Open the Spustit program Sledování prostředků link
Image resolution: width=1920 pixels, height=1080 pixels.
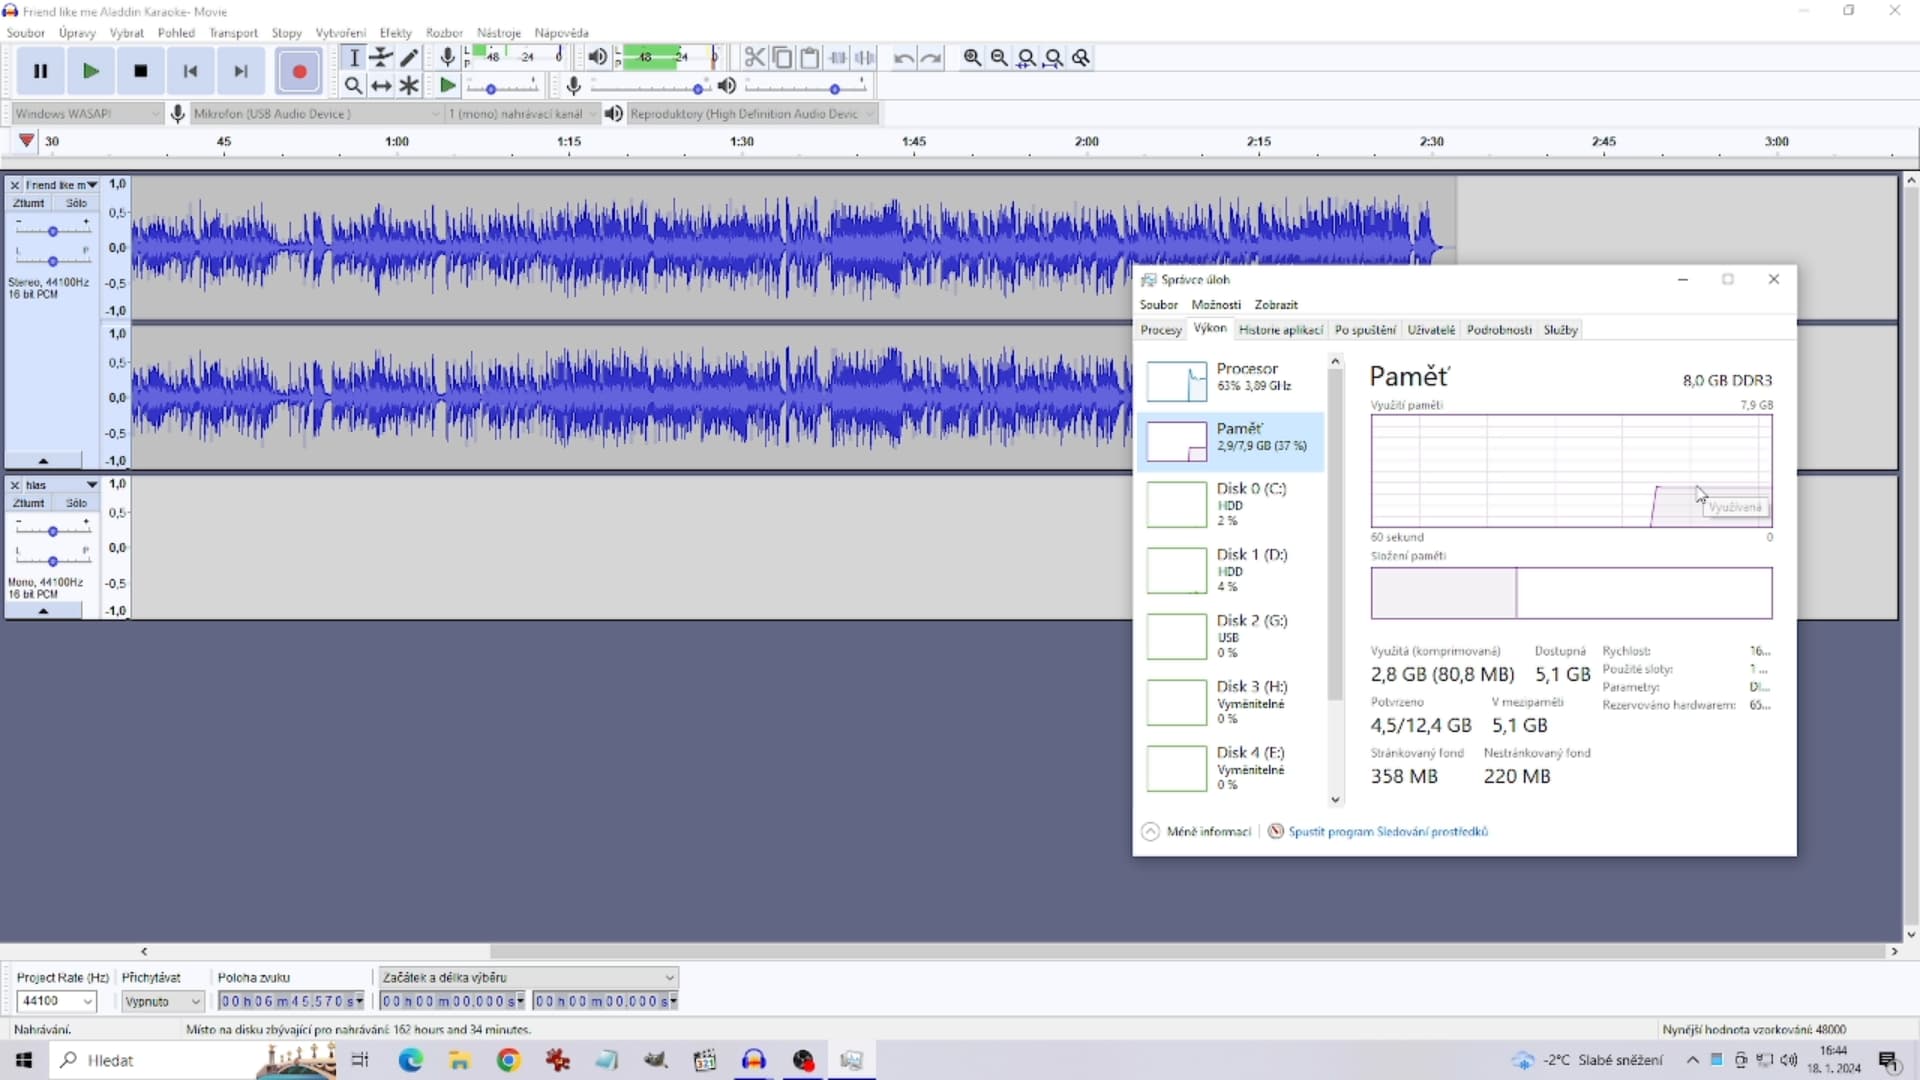point(1387,832)
